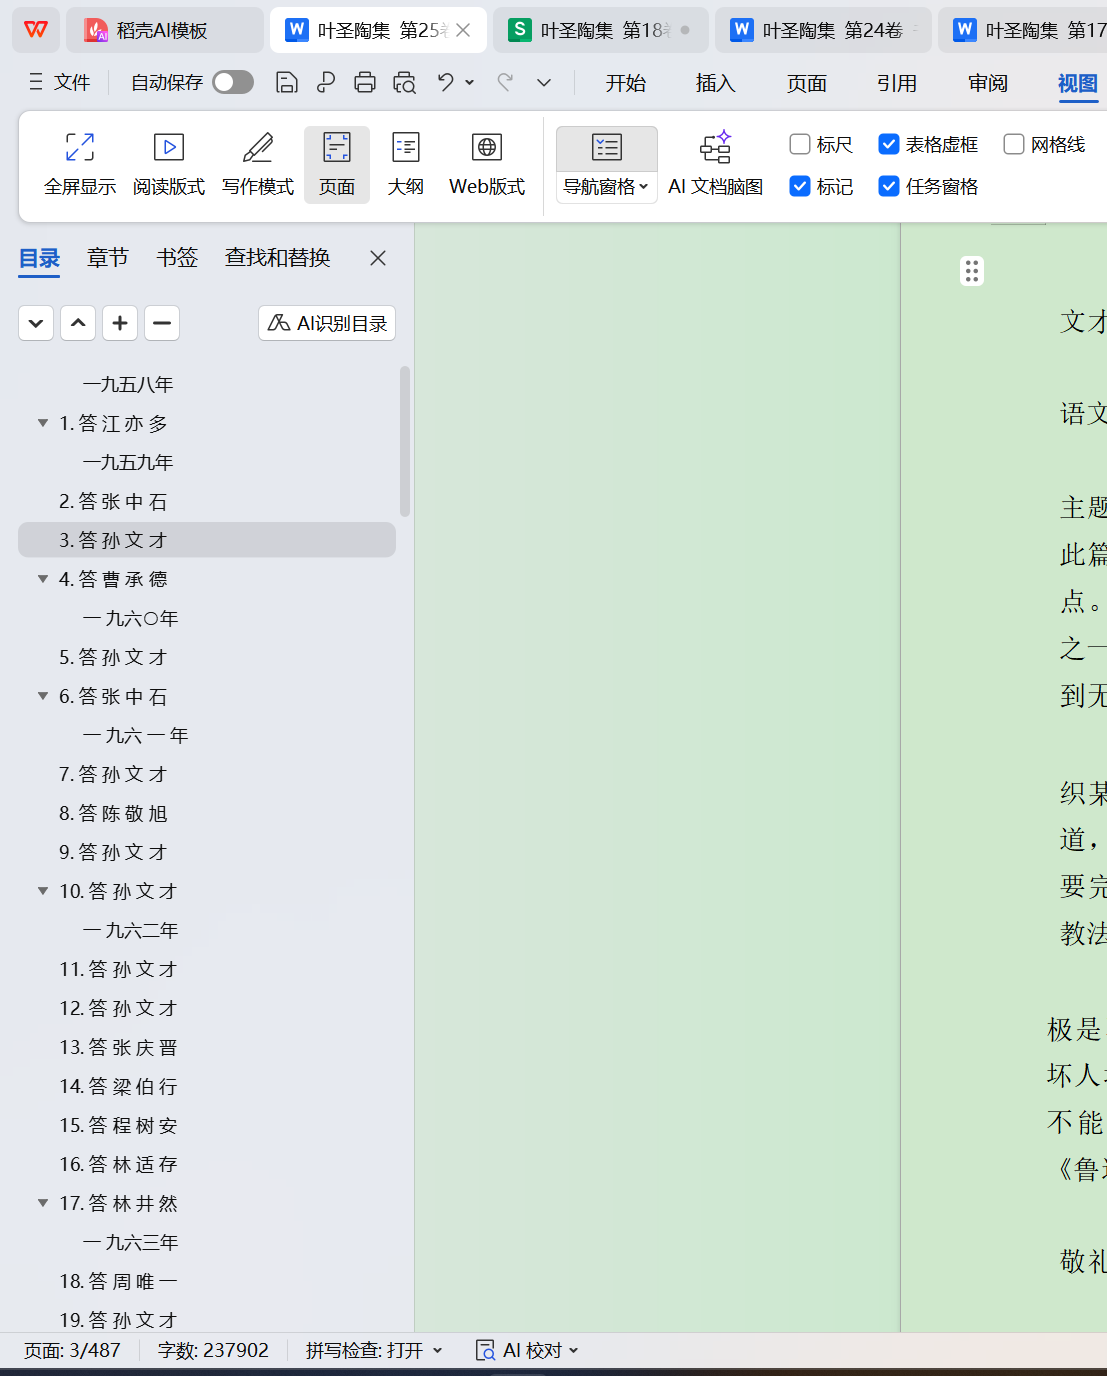Click the undo arrow icon
Viewport: 1107px width, 1376px height.
point(446,82)
